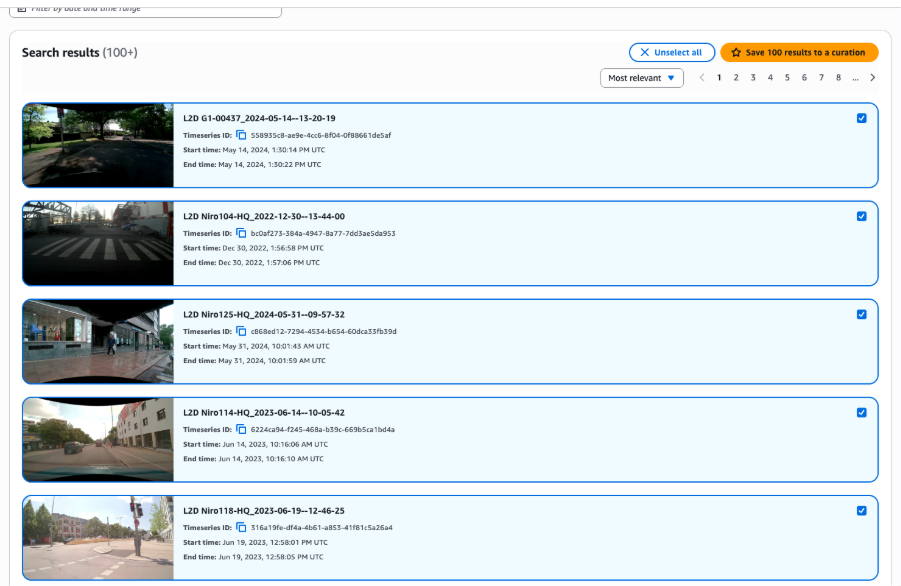Go to results page 5
This screenshot has height=586, width=901.
787,78
